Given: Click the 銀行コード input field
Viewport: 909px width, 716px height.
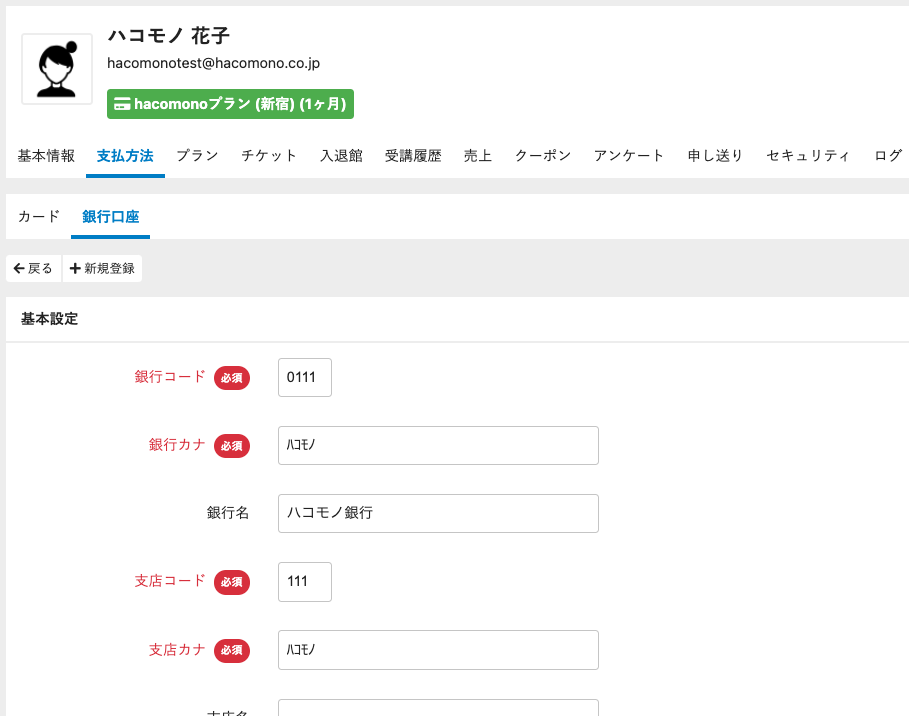Looking at the screenshot, I should click(305, 378).
